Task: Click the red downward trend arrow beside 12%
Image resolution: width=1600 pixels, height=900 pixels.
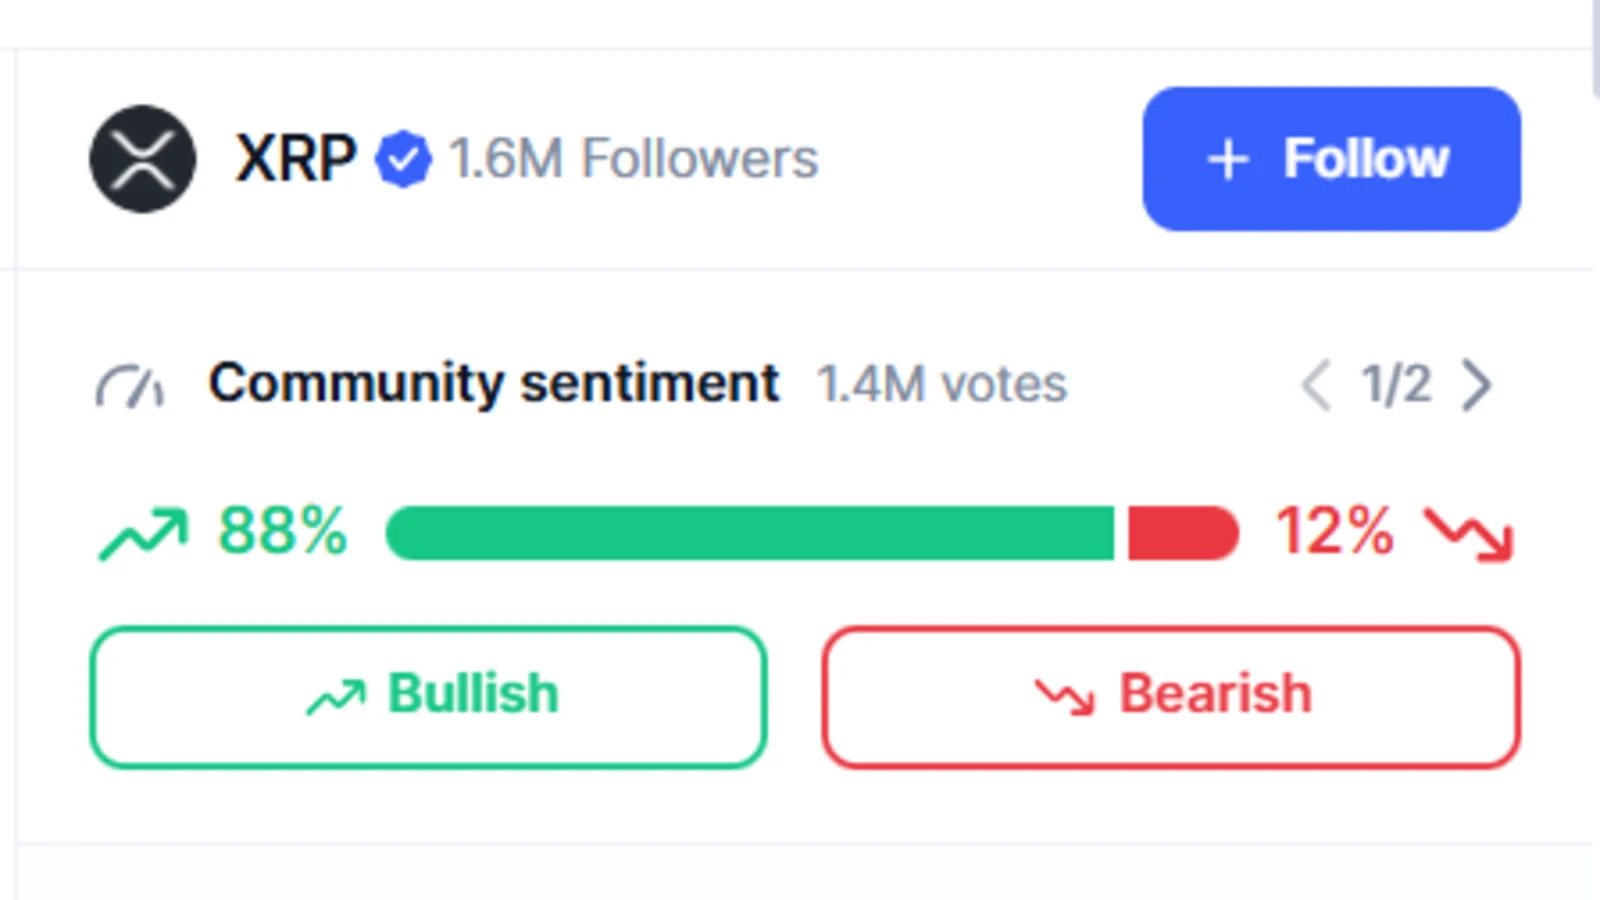Action: pos(1470,534)
